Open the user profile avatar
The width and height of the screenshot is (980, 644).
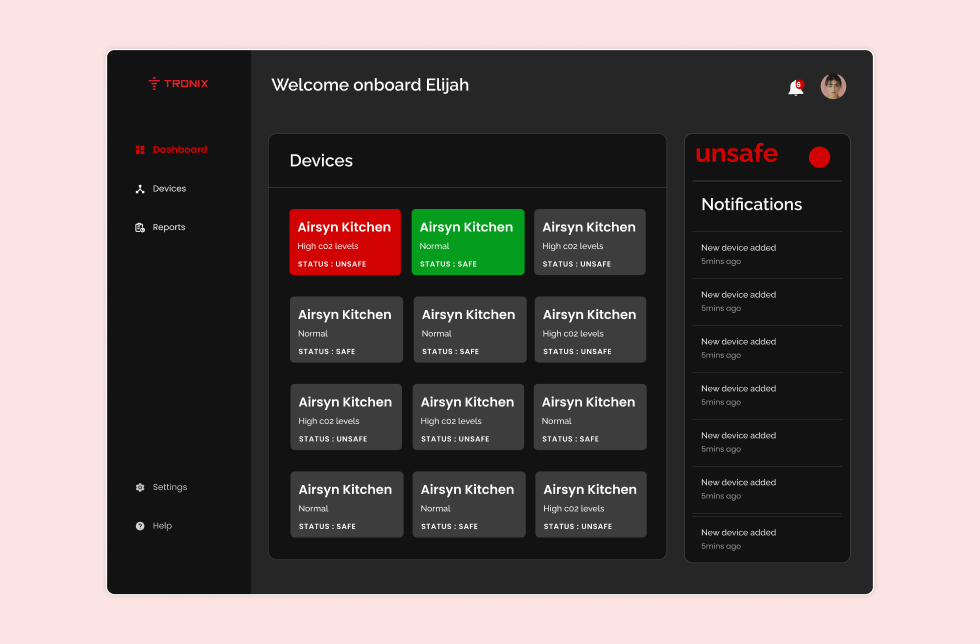tap(833, 87)
